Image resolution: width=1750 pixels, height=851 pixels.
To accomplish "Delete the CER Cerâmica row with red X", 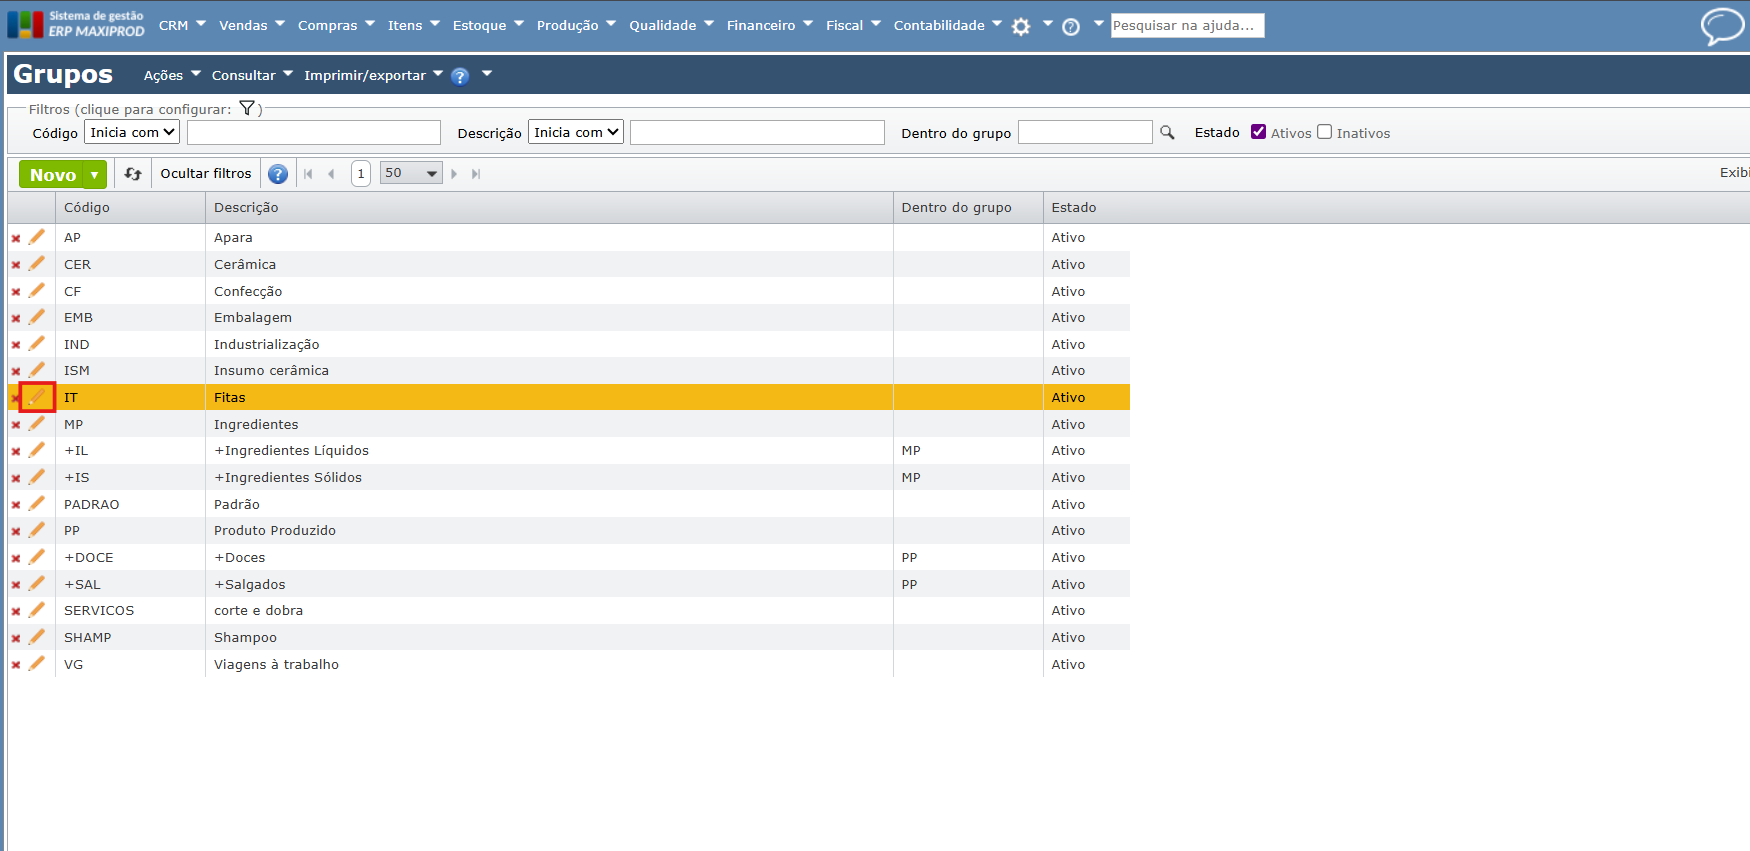I will point(16,265).
